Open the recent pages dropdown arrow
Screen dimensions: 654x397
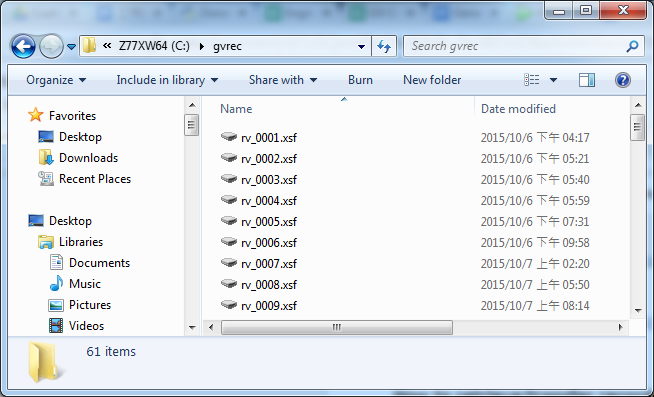pyautogui.click(x=71, y=47)
